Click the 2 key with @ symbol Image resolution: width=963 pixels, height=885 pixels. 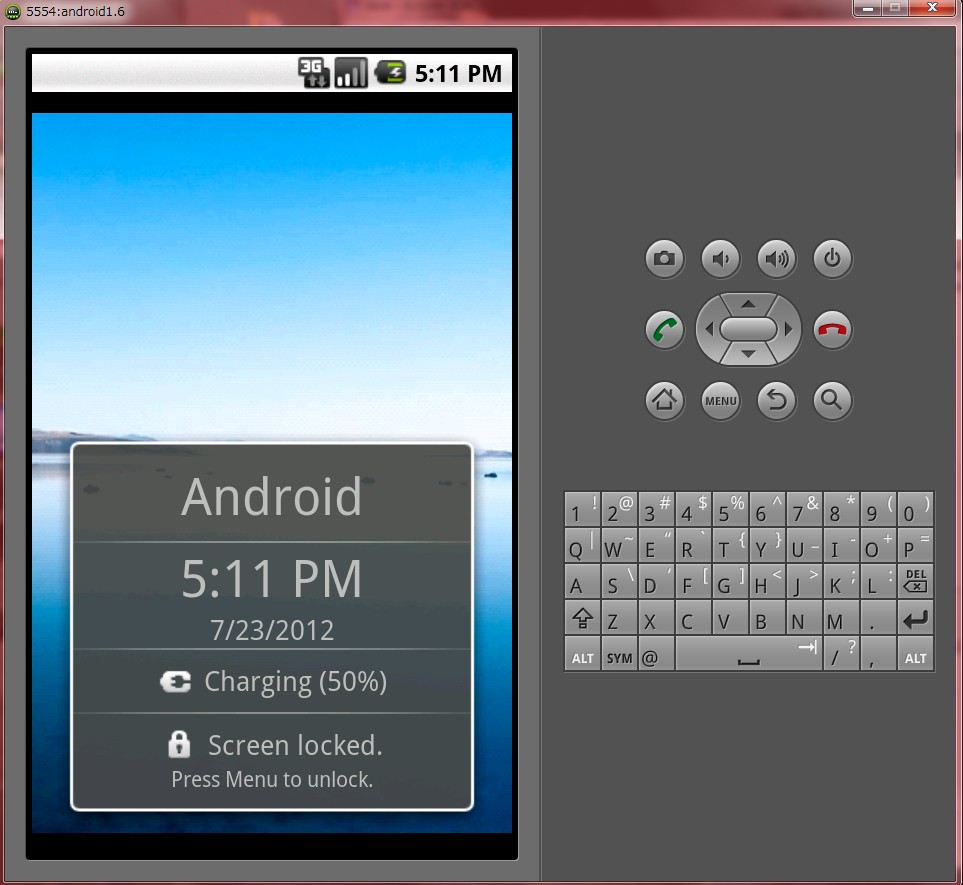(x=619, y=509)
